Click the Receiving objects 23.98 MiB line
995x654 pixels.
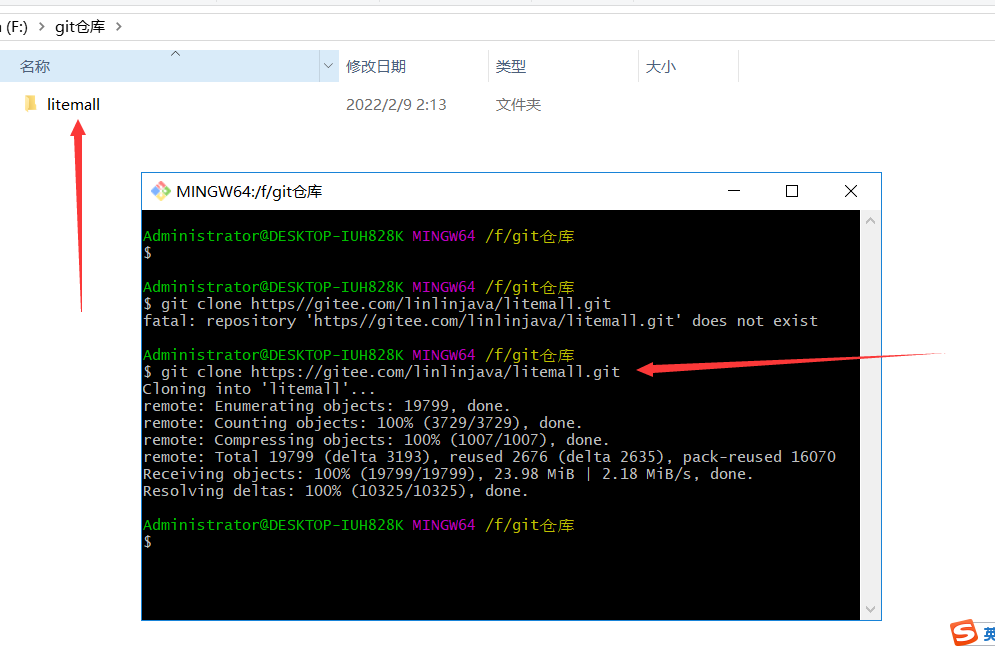pos(448,474)
